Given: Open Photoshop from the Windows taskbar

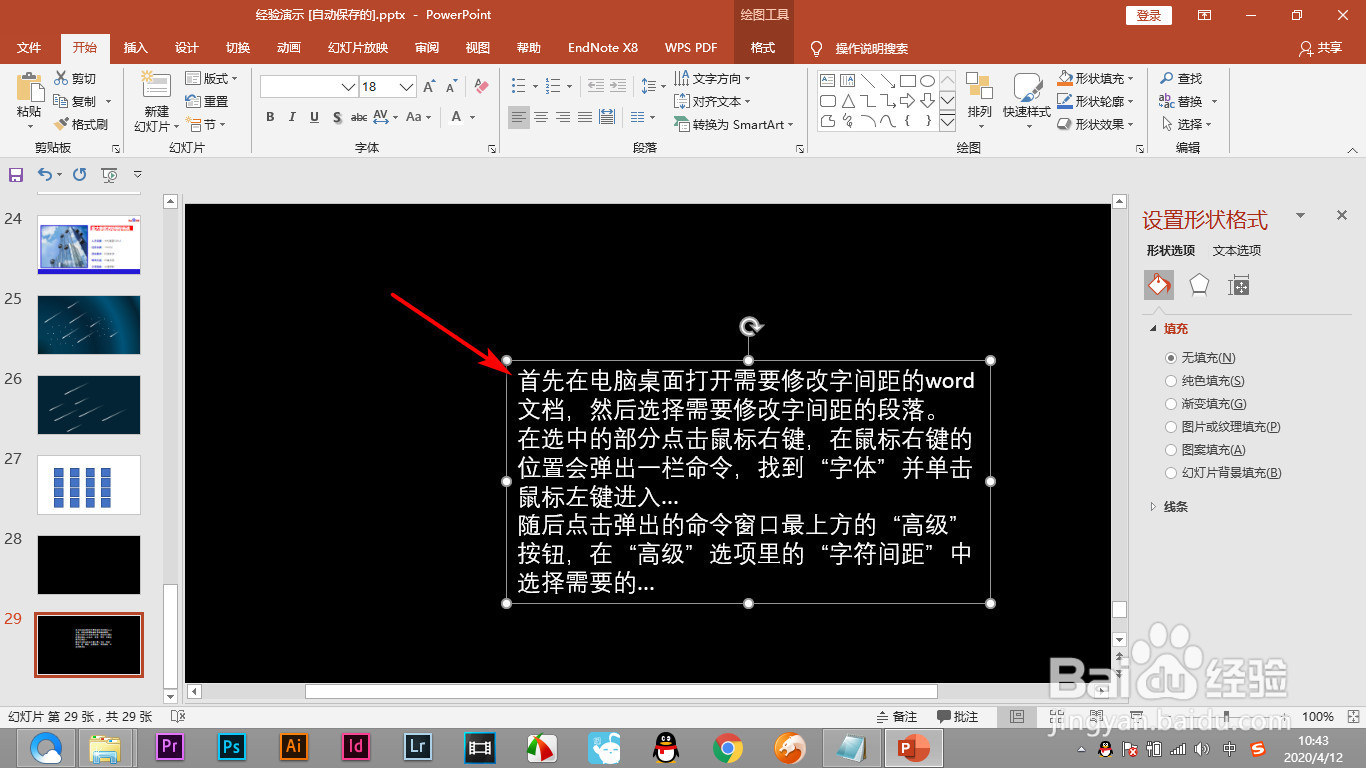Looking at the screenshot, I should coord(232,746).
